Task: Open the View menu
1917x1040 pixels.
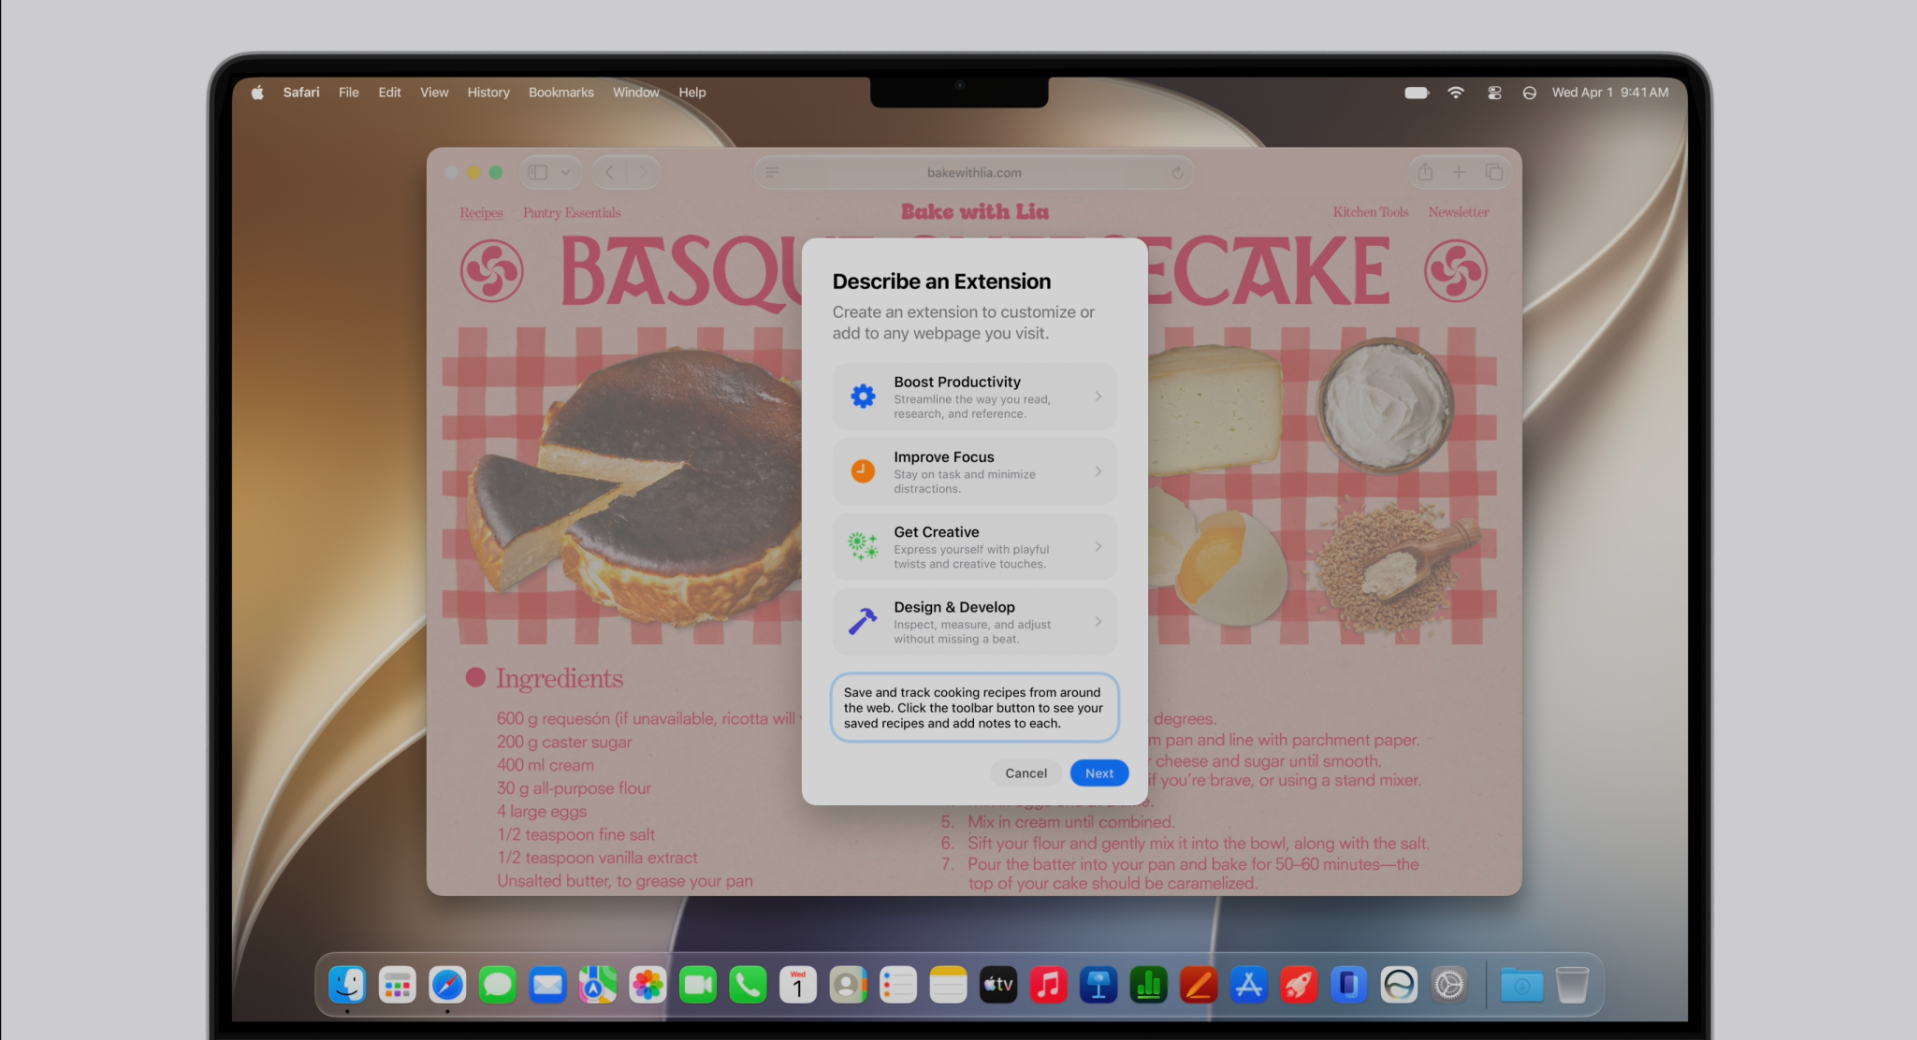Action: pyautogui.click(x=434, y=92)
